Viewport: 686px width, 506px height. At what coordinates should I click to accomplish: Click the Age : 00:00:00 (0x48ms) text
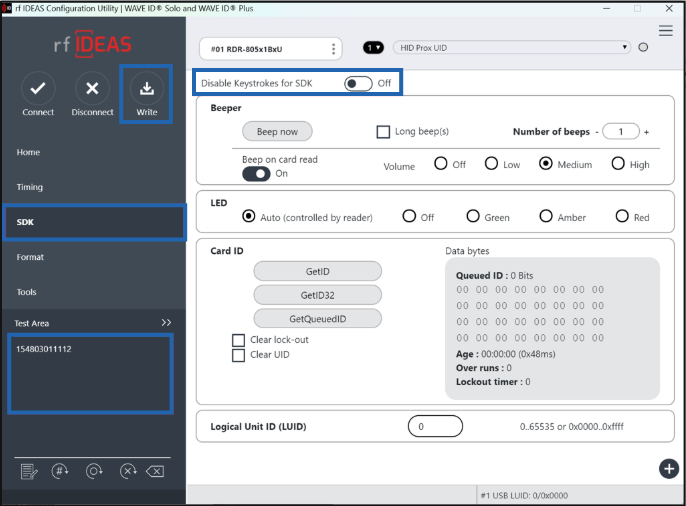click(505, 354)
